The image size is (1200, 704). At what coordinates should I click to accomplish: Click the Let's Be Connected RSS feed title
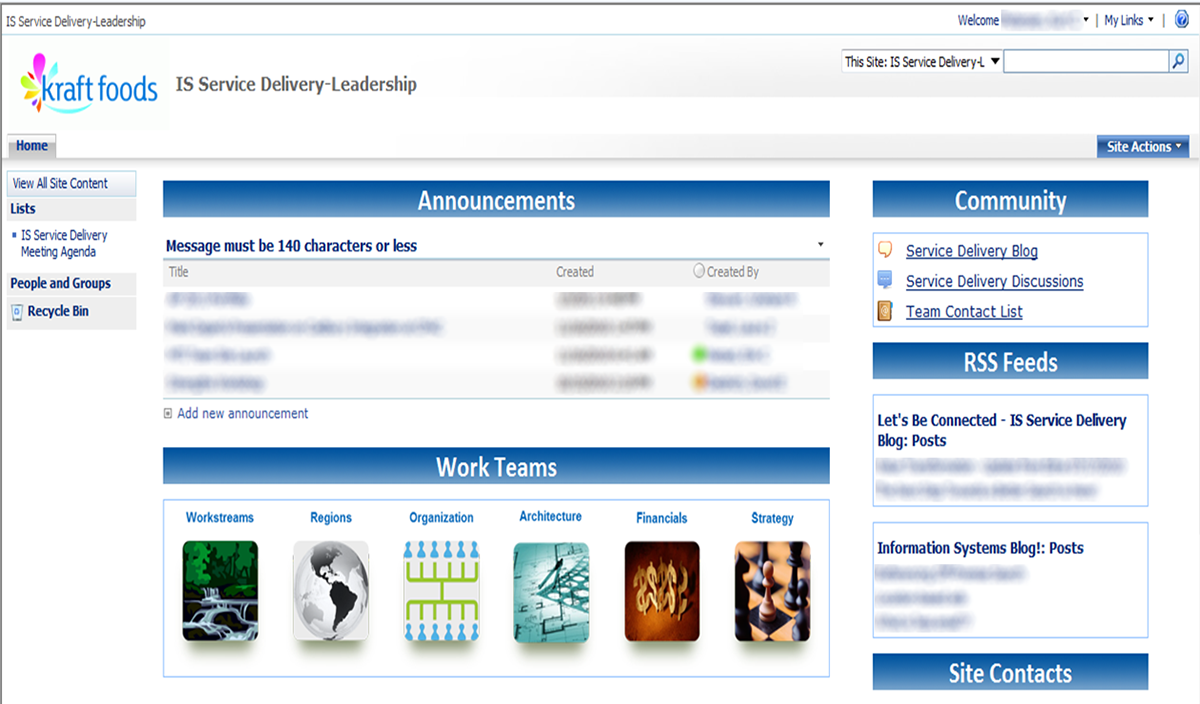coord(1002,430)
